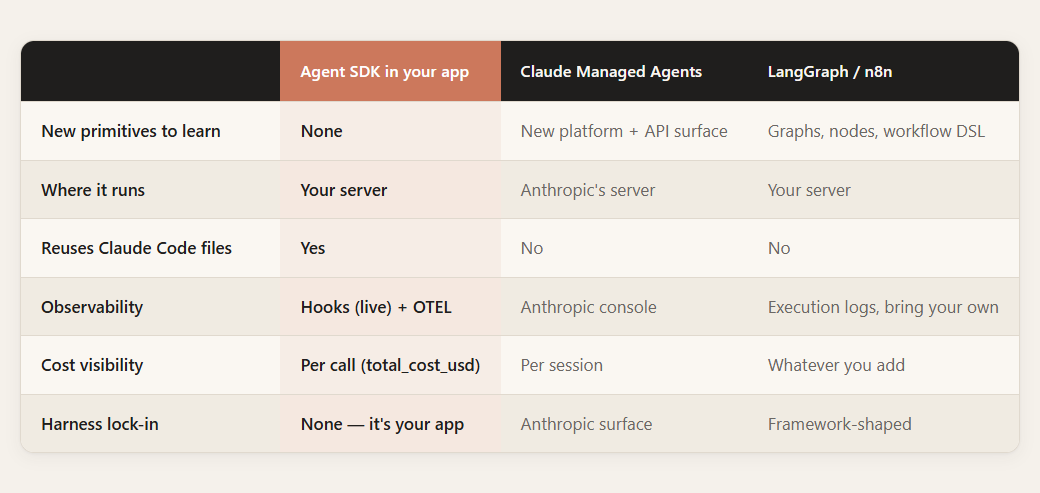Viewport: 1040px width, 493px height.
Task: Select the 'Cost visibility' row label
Action: pyautogui.click(x=92, y=366)
